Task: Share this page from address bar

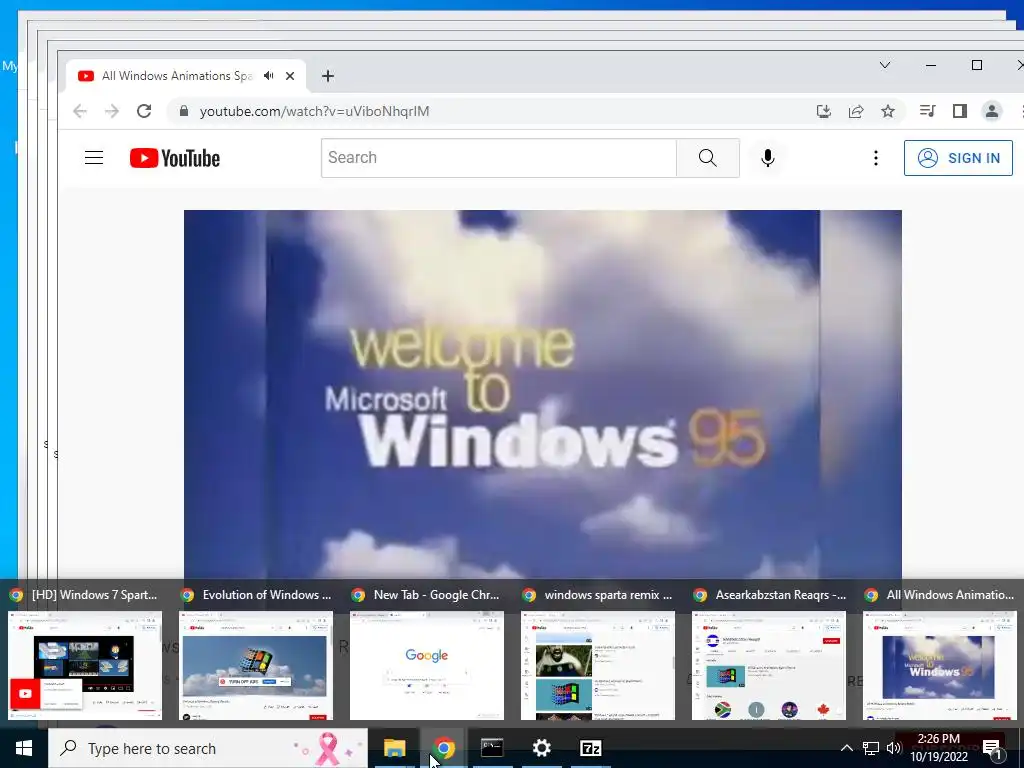Action: click(x=856, y=111)
